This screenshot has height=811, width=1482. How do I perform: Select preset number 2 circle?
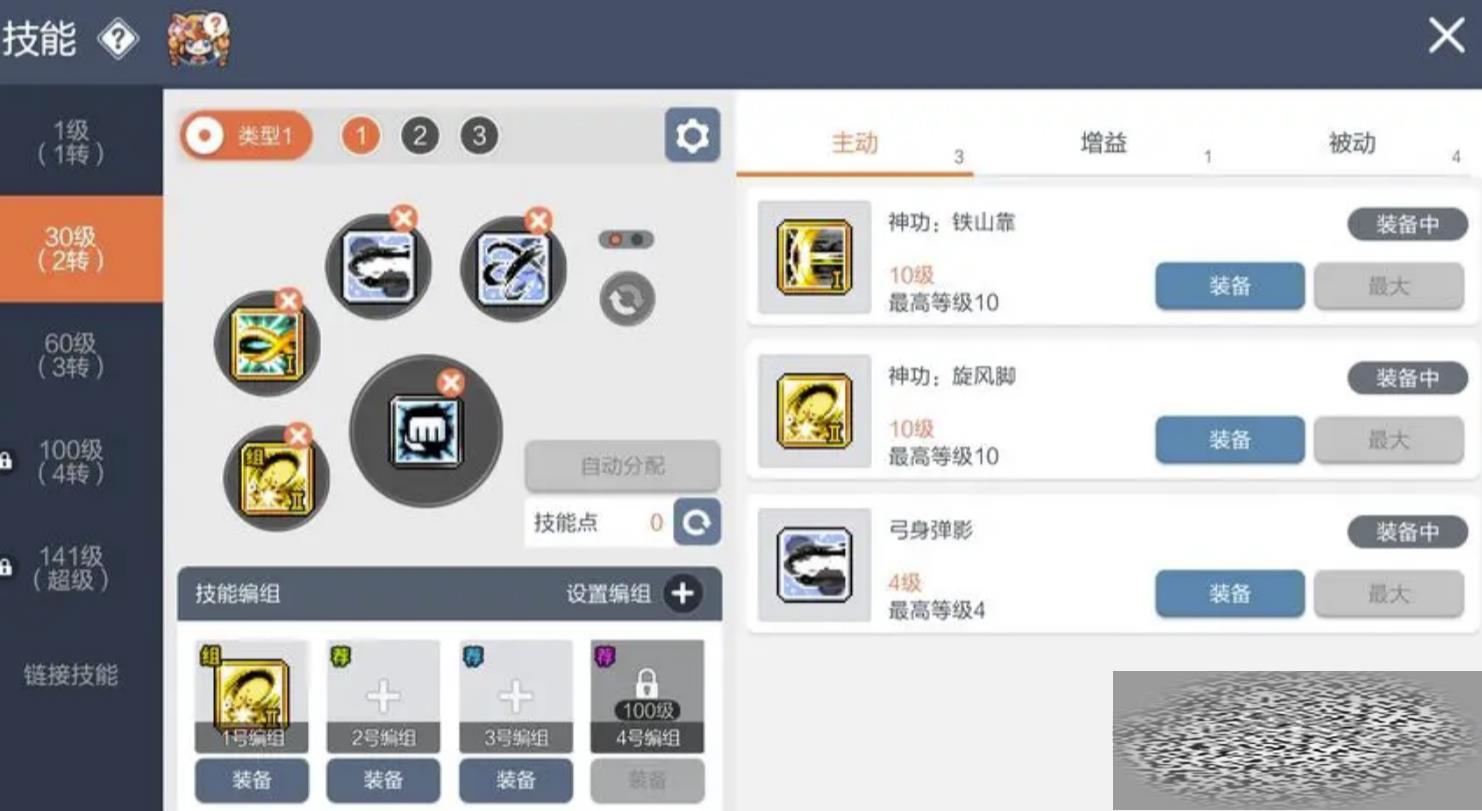tap(420, 136)
